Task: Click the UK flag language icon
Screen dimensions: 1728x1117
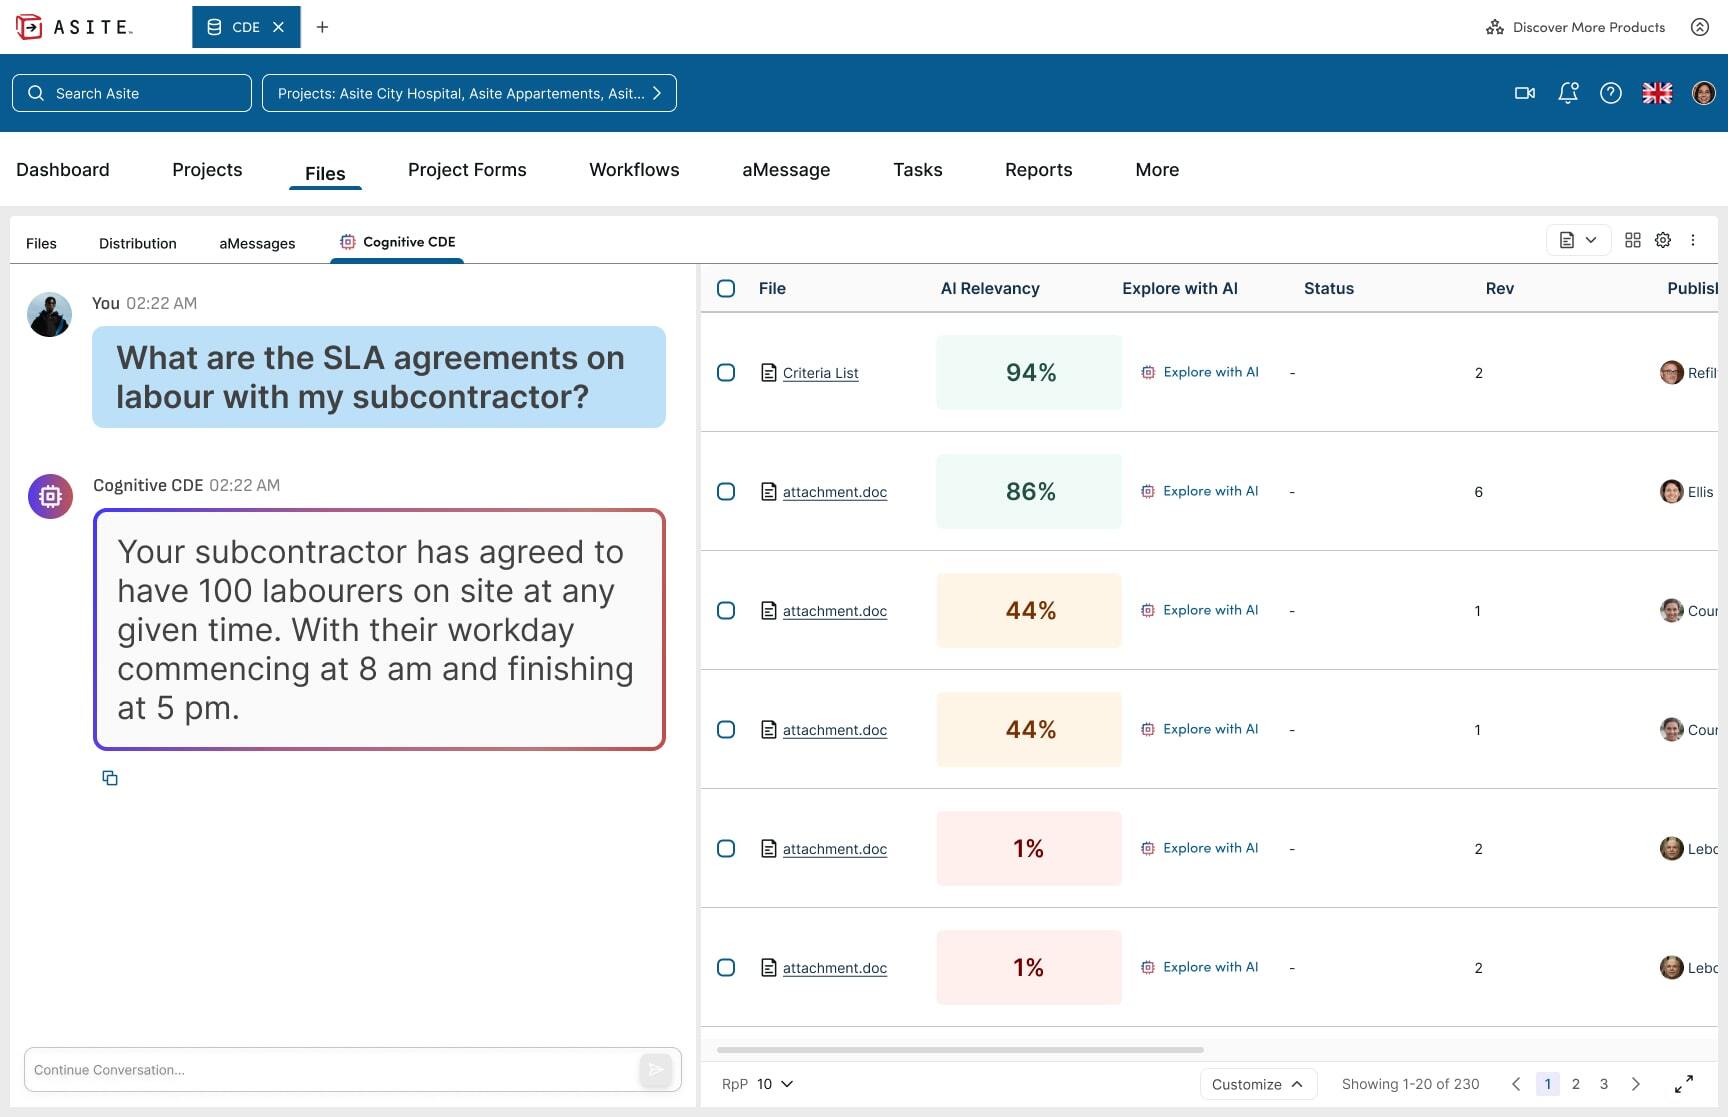Action: click(x=1657, y=93)
